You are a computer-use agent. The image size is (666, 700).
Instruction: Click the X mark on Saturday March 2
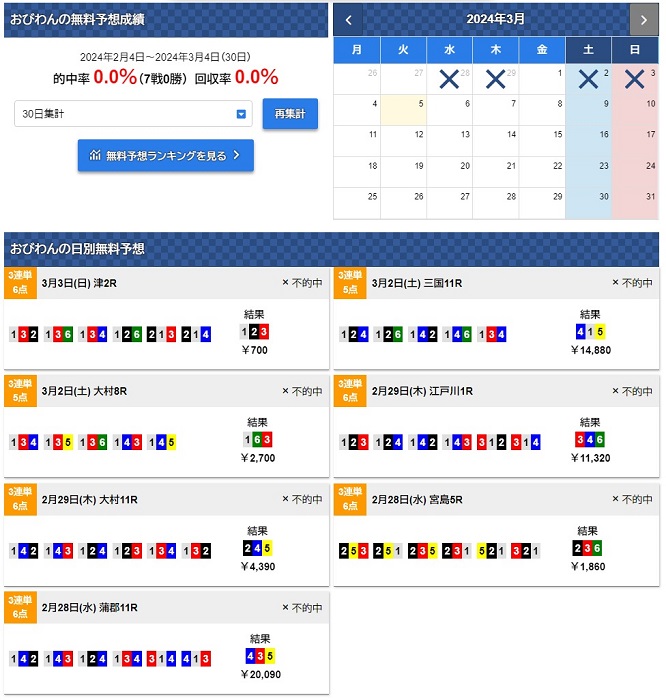588,79
